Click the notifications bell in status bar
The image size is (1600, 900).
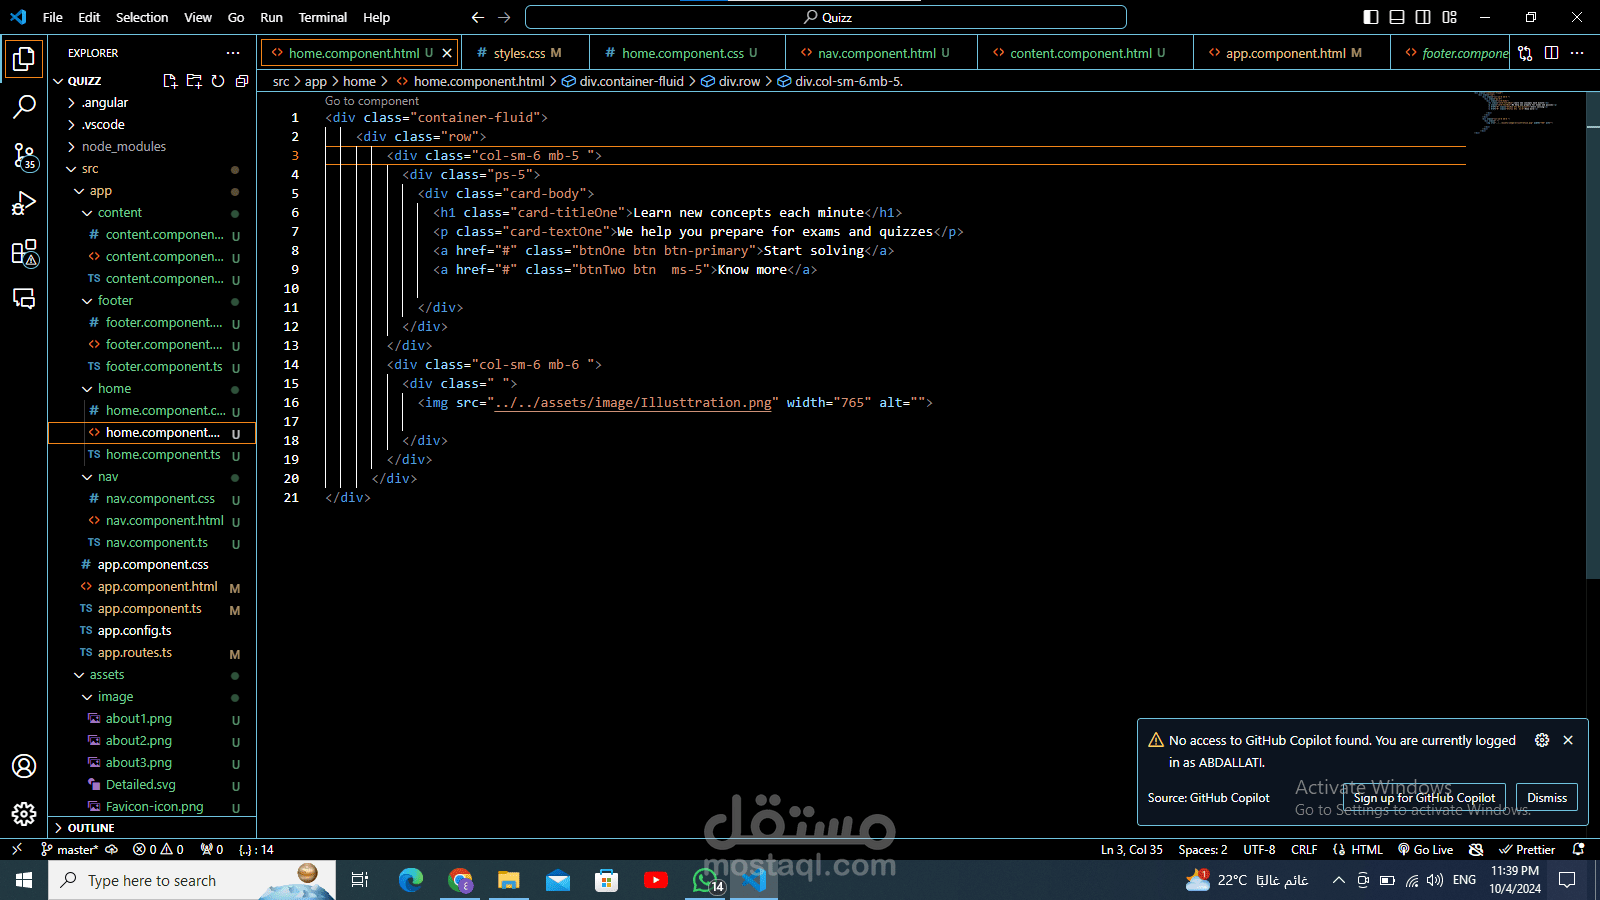point(1579,849)
